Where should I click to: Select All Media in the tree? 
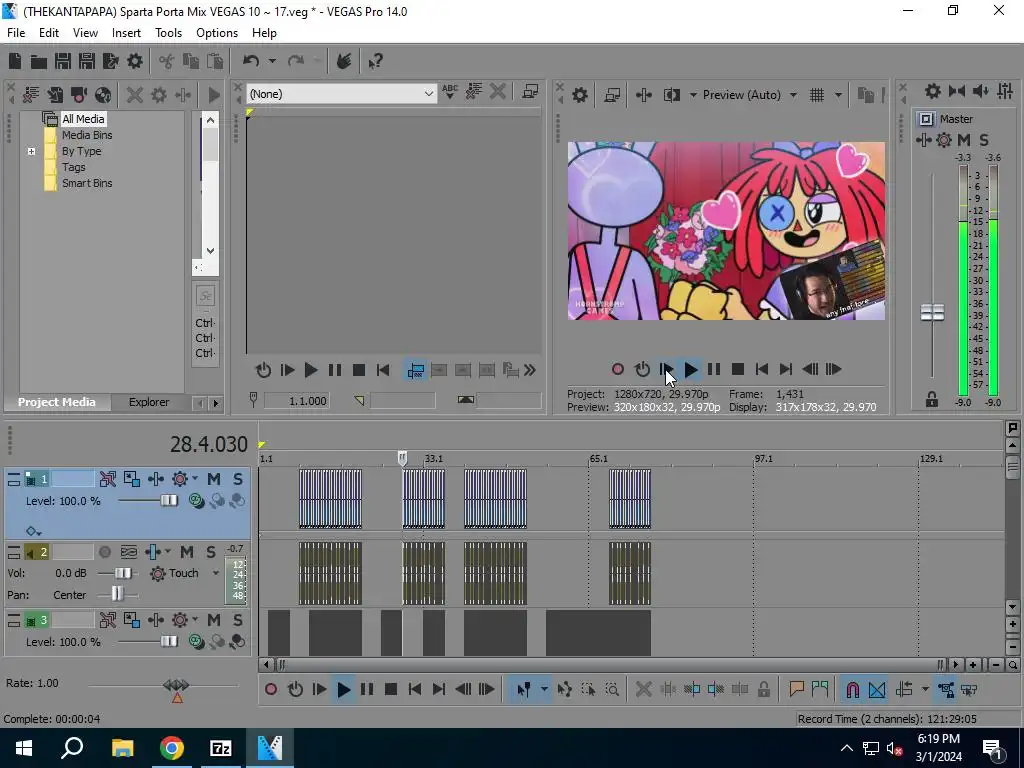coord(83,119)
